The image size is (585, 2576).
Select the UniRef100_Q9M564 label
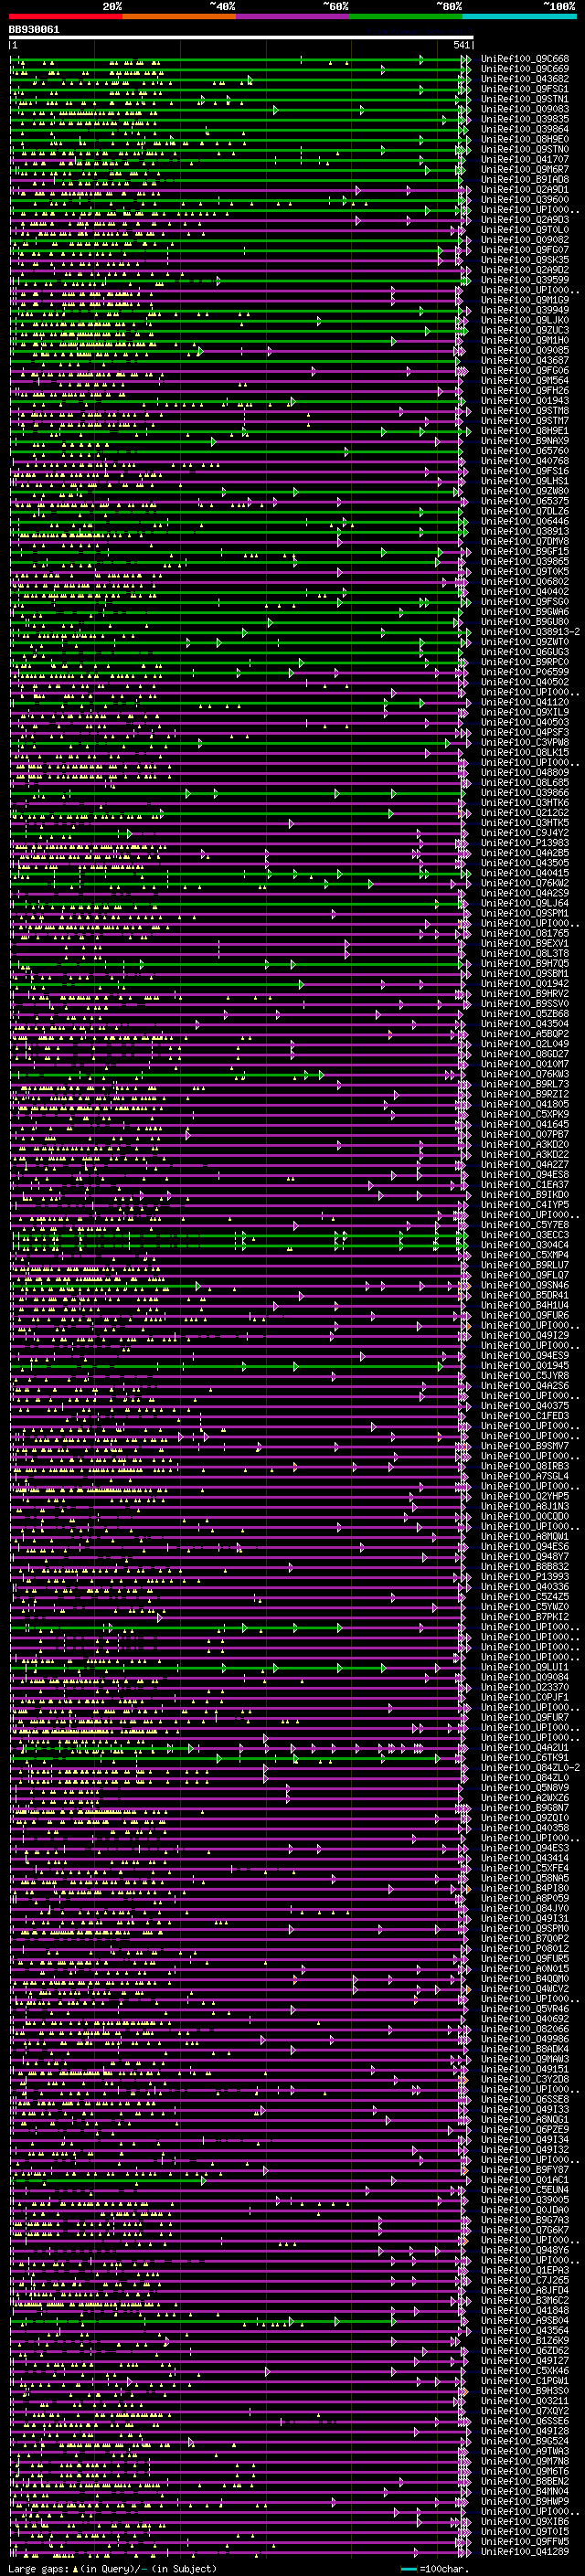tap(525, 380)
